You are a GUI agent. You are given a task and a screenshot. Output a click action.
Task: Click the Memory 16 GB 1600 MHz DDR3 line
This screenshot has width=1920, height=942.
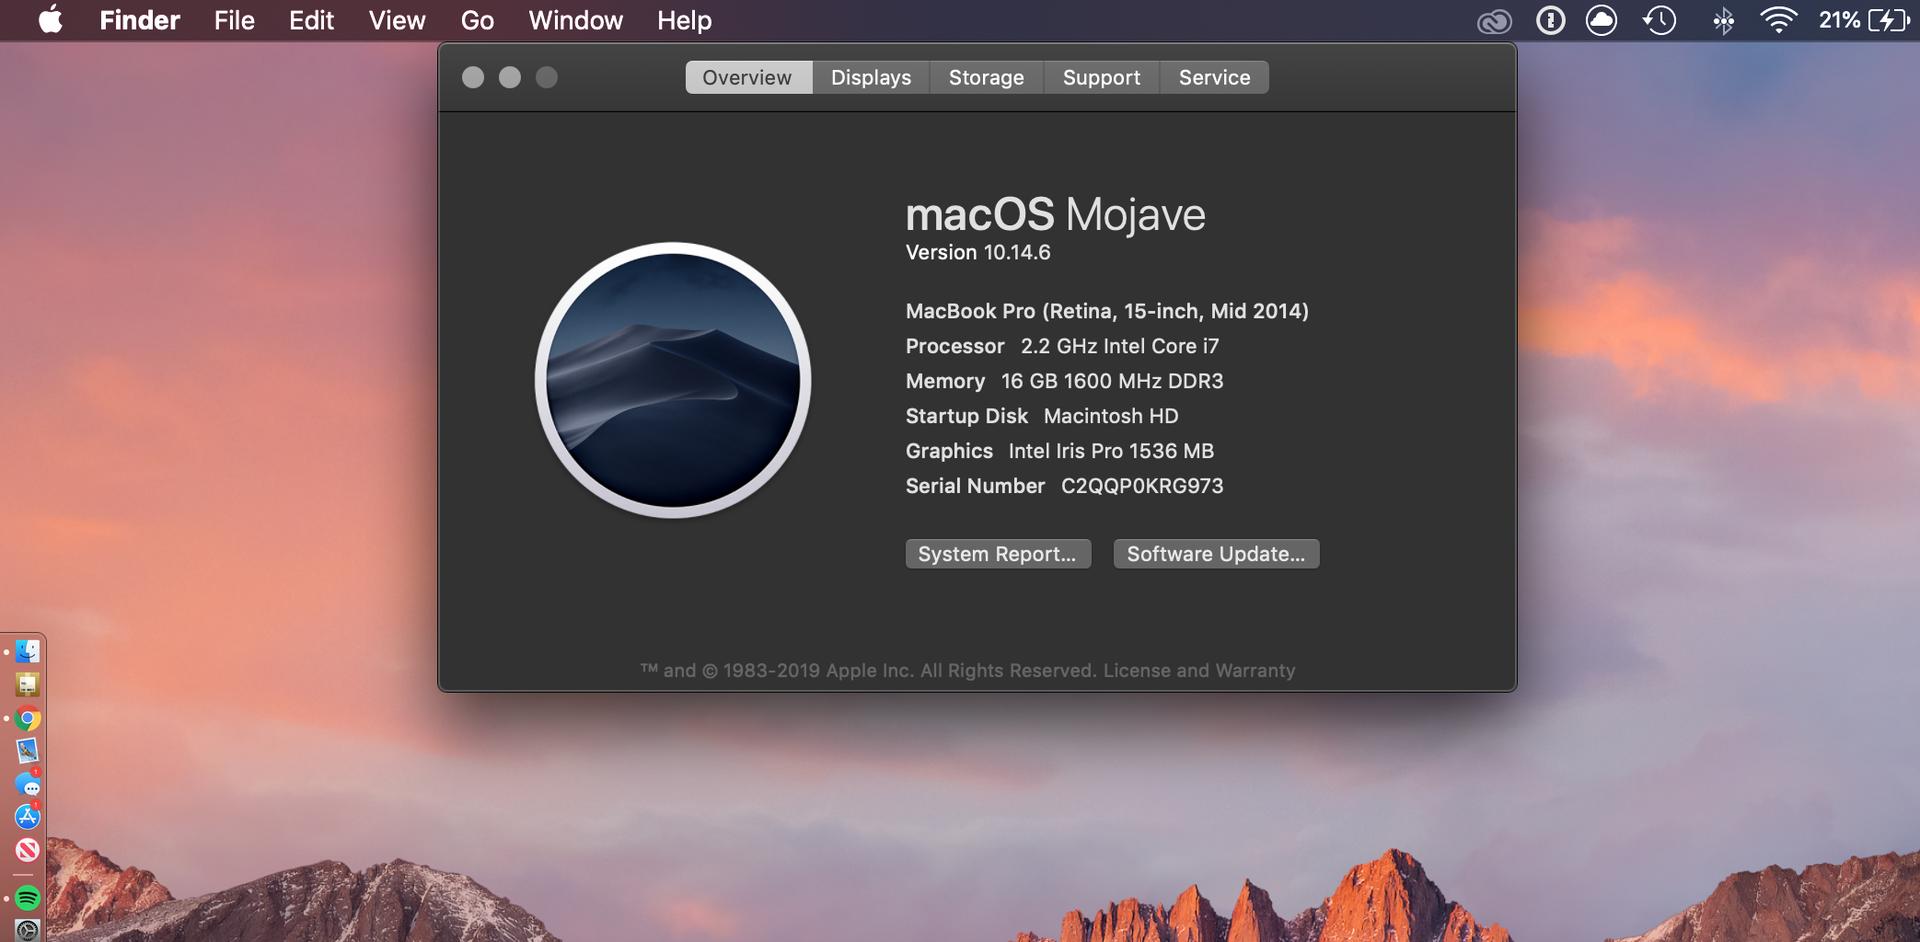pyautogui.click(x=1064, y=381)
